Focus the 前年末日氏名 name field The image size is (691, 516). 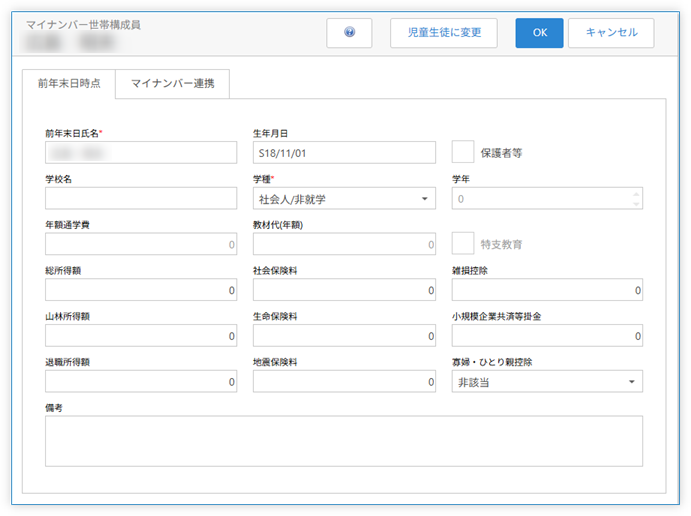(x=141, y=152)
